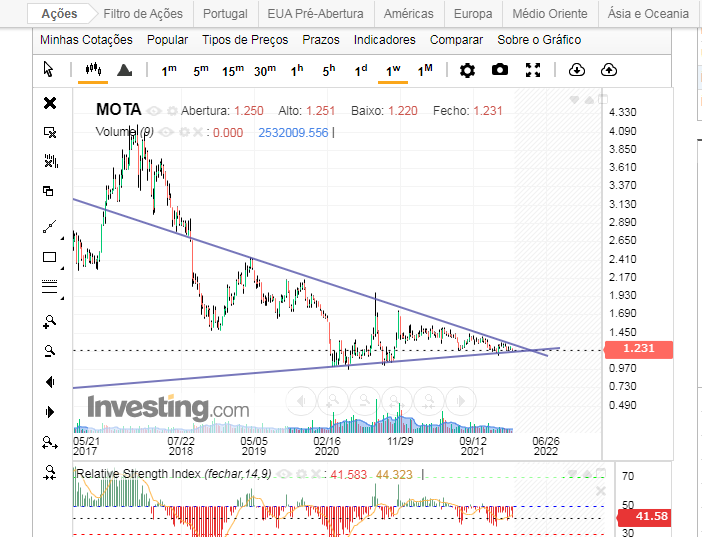
Task: Remove Relative Strength Index with its legend X
Action: 316,474
